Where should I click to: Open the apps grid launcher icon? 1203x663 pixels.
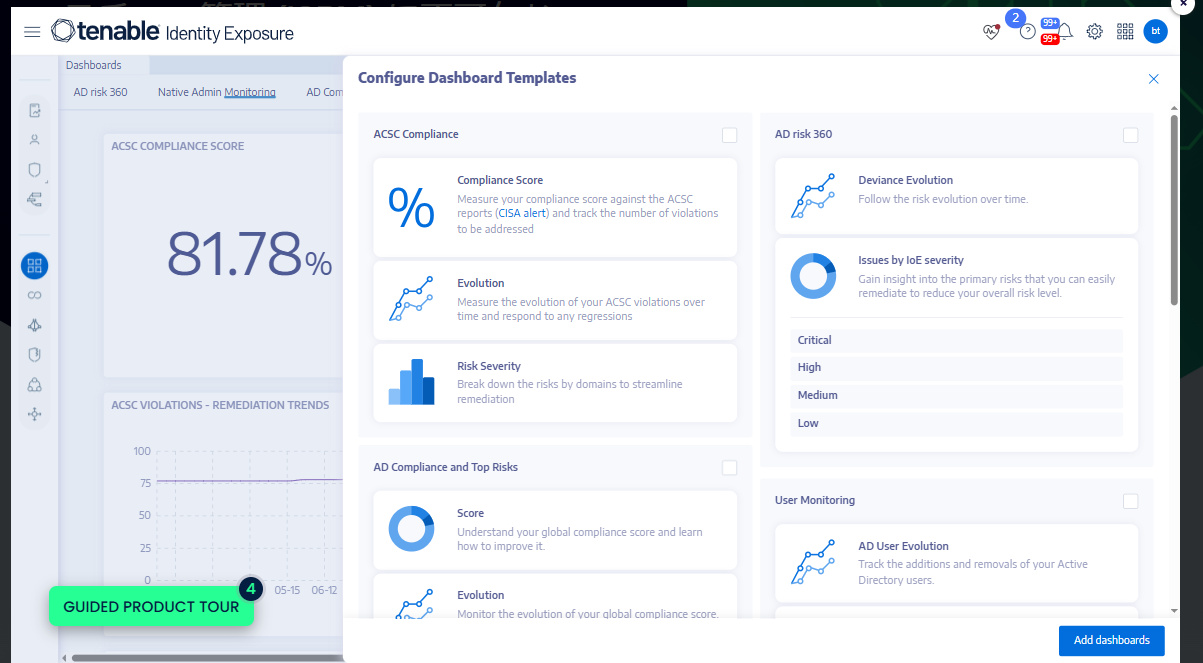tap(1125, 32)
